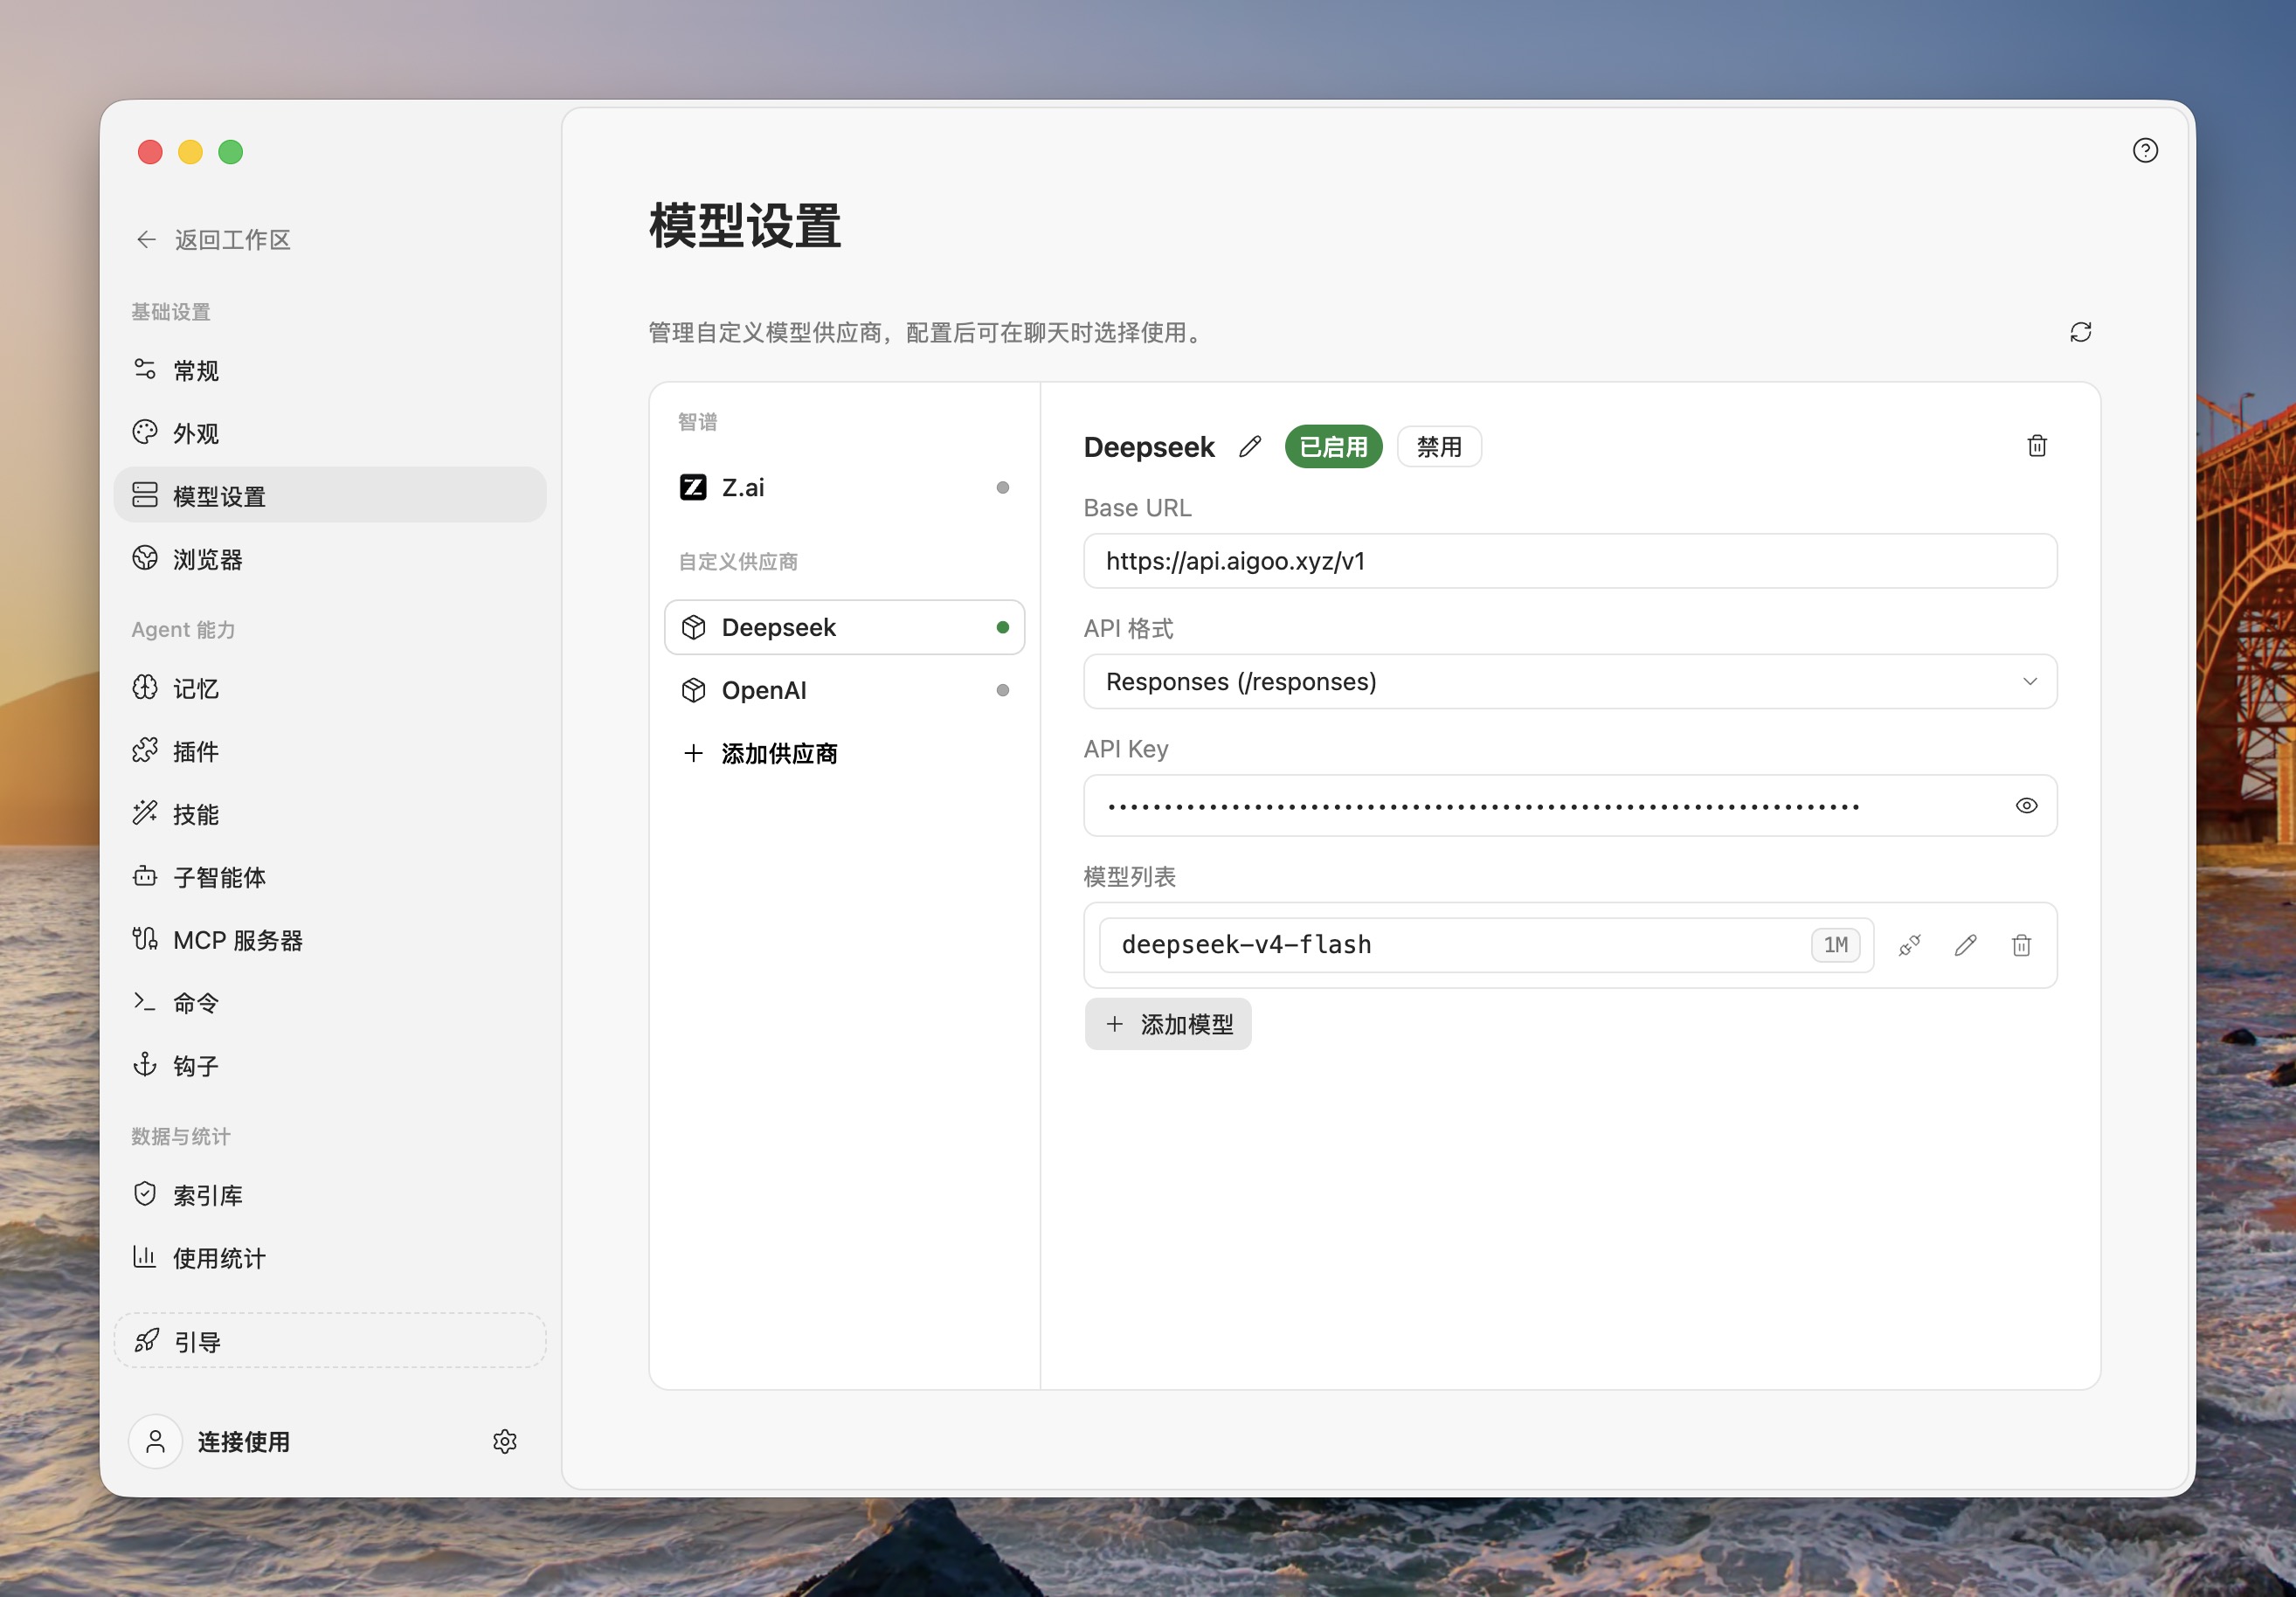Click the back arrow to 返回工作区

147,239
